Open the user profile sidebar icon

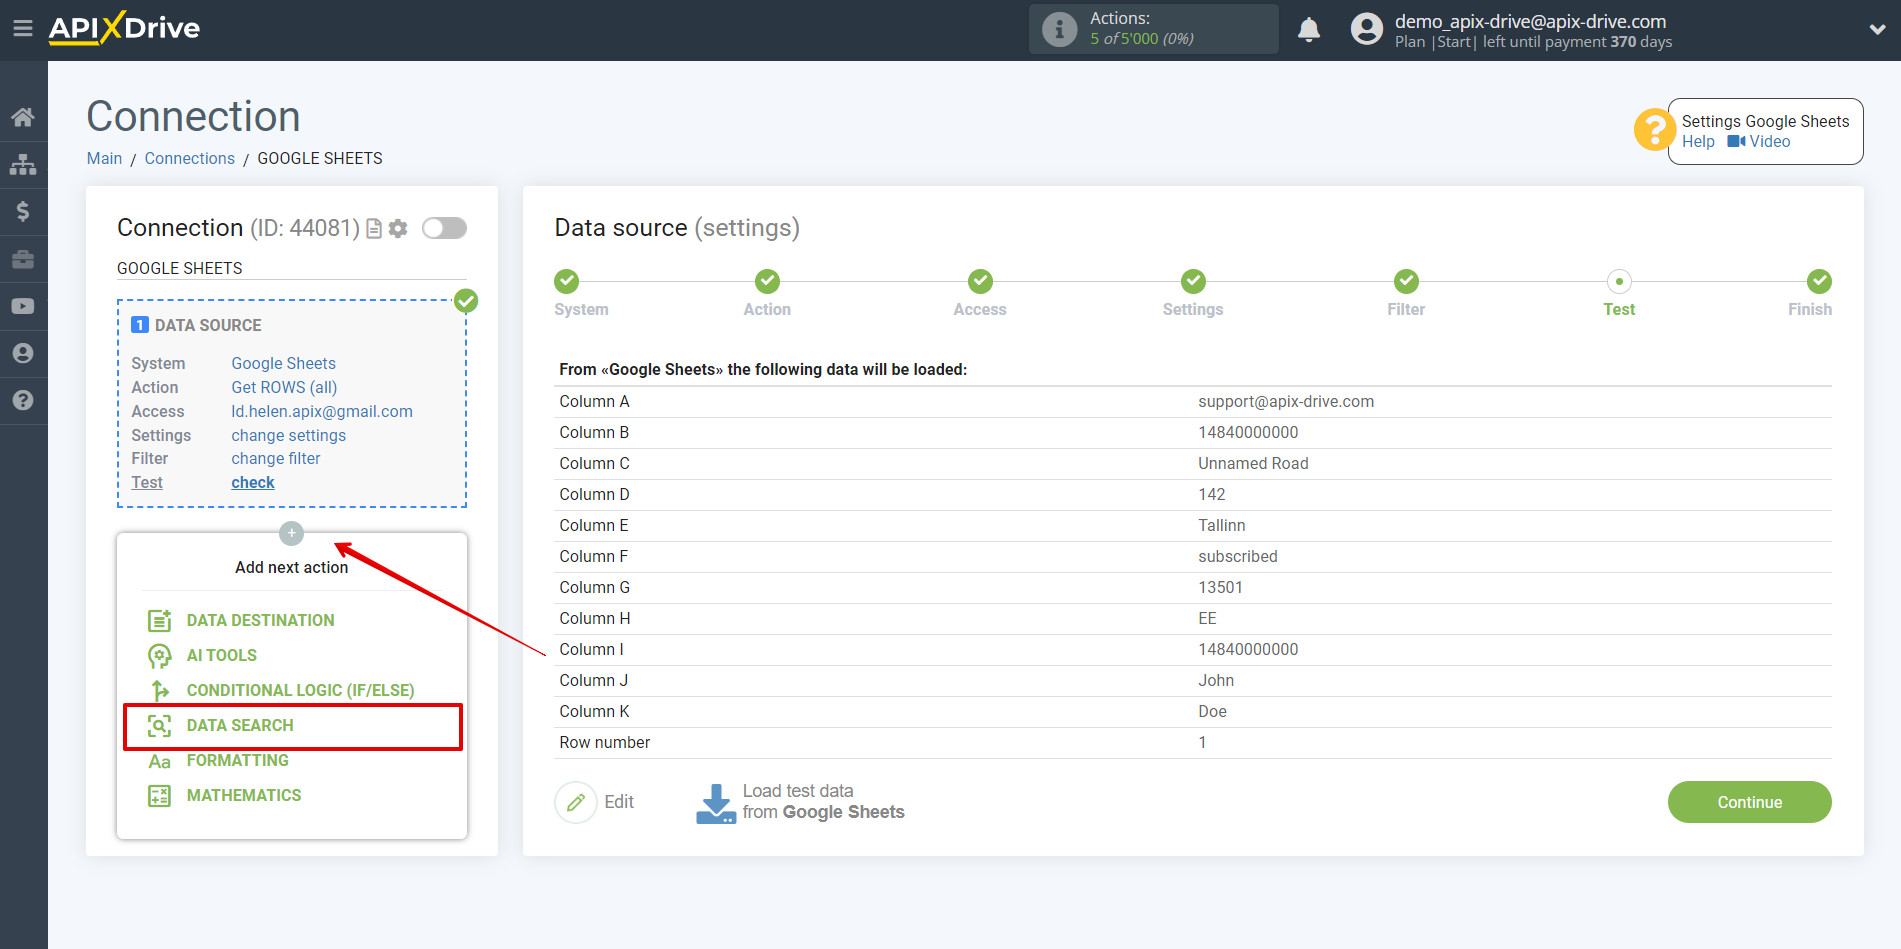[23, 353]
